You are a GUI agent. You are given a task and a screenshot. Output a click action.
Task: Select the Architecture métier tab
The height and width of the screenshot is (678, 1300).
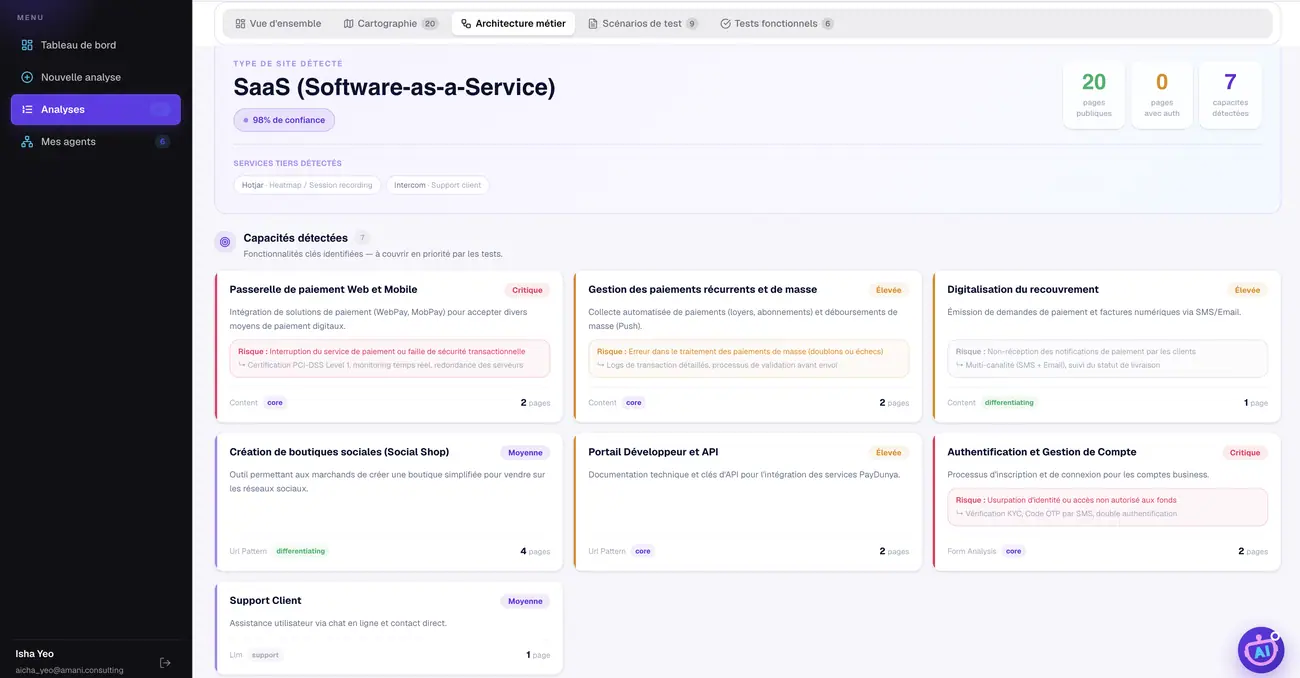[x=513, y=23]
